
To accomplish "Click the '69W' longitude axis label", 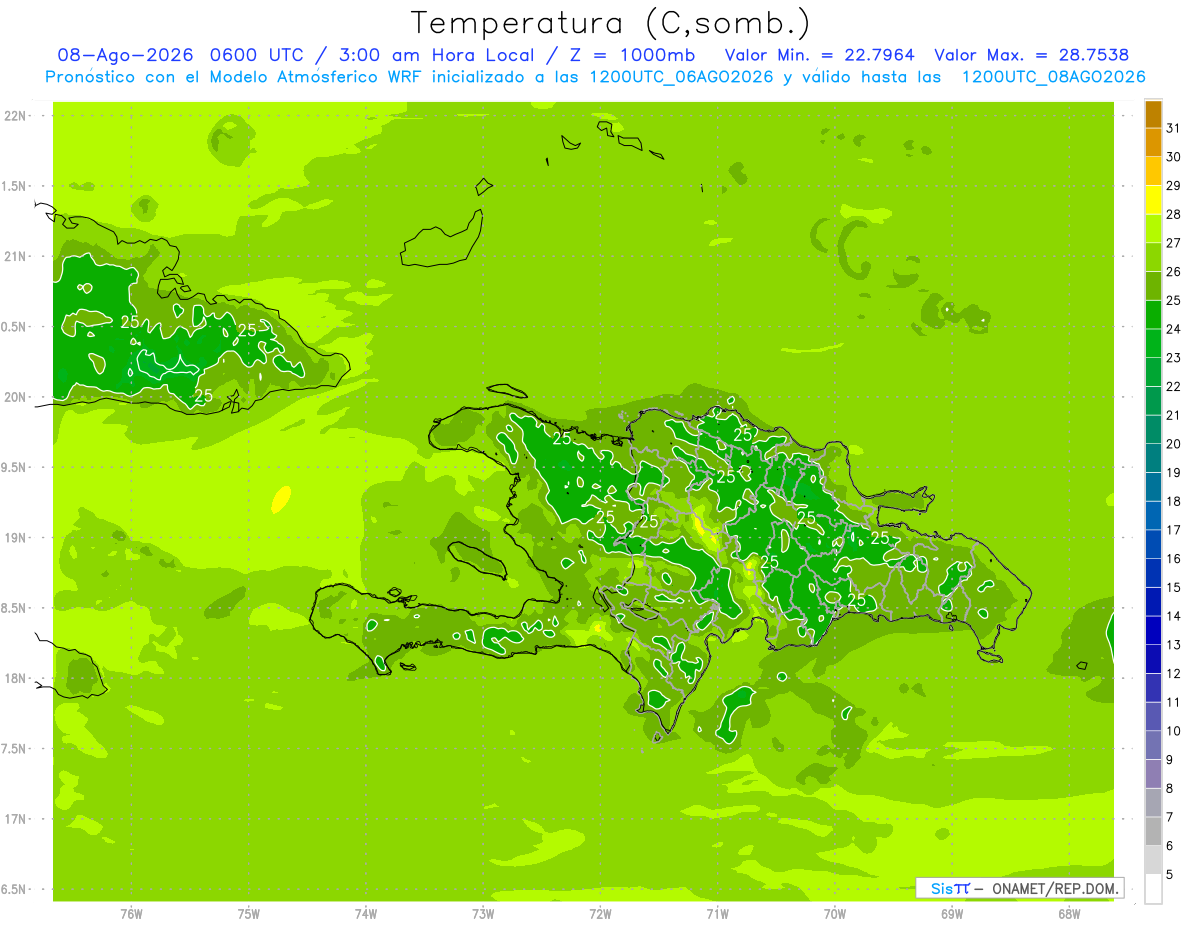I will click(952, 913).
